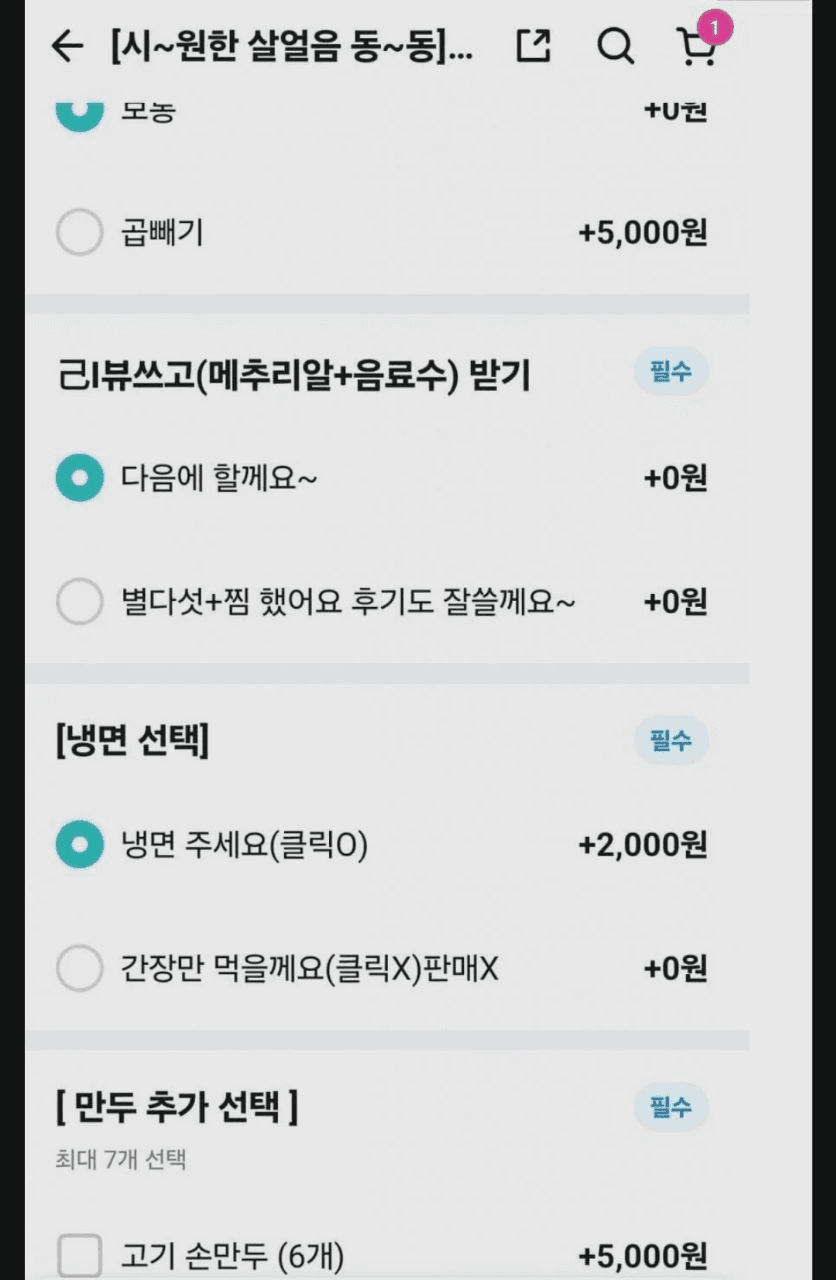This screenshot has height=1280, width=836.
Task: Tap the +2,000원 price for 냉면
Action: [643, 846]
